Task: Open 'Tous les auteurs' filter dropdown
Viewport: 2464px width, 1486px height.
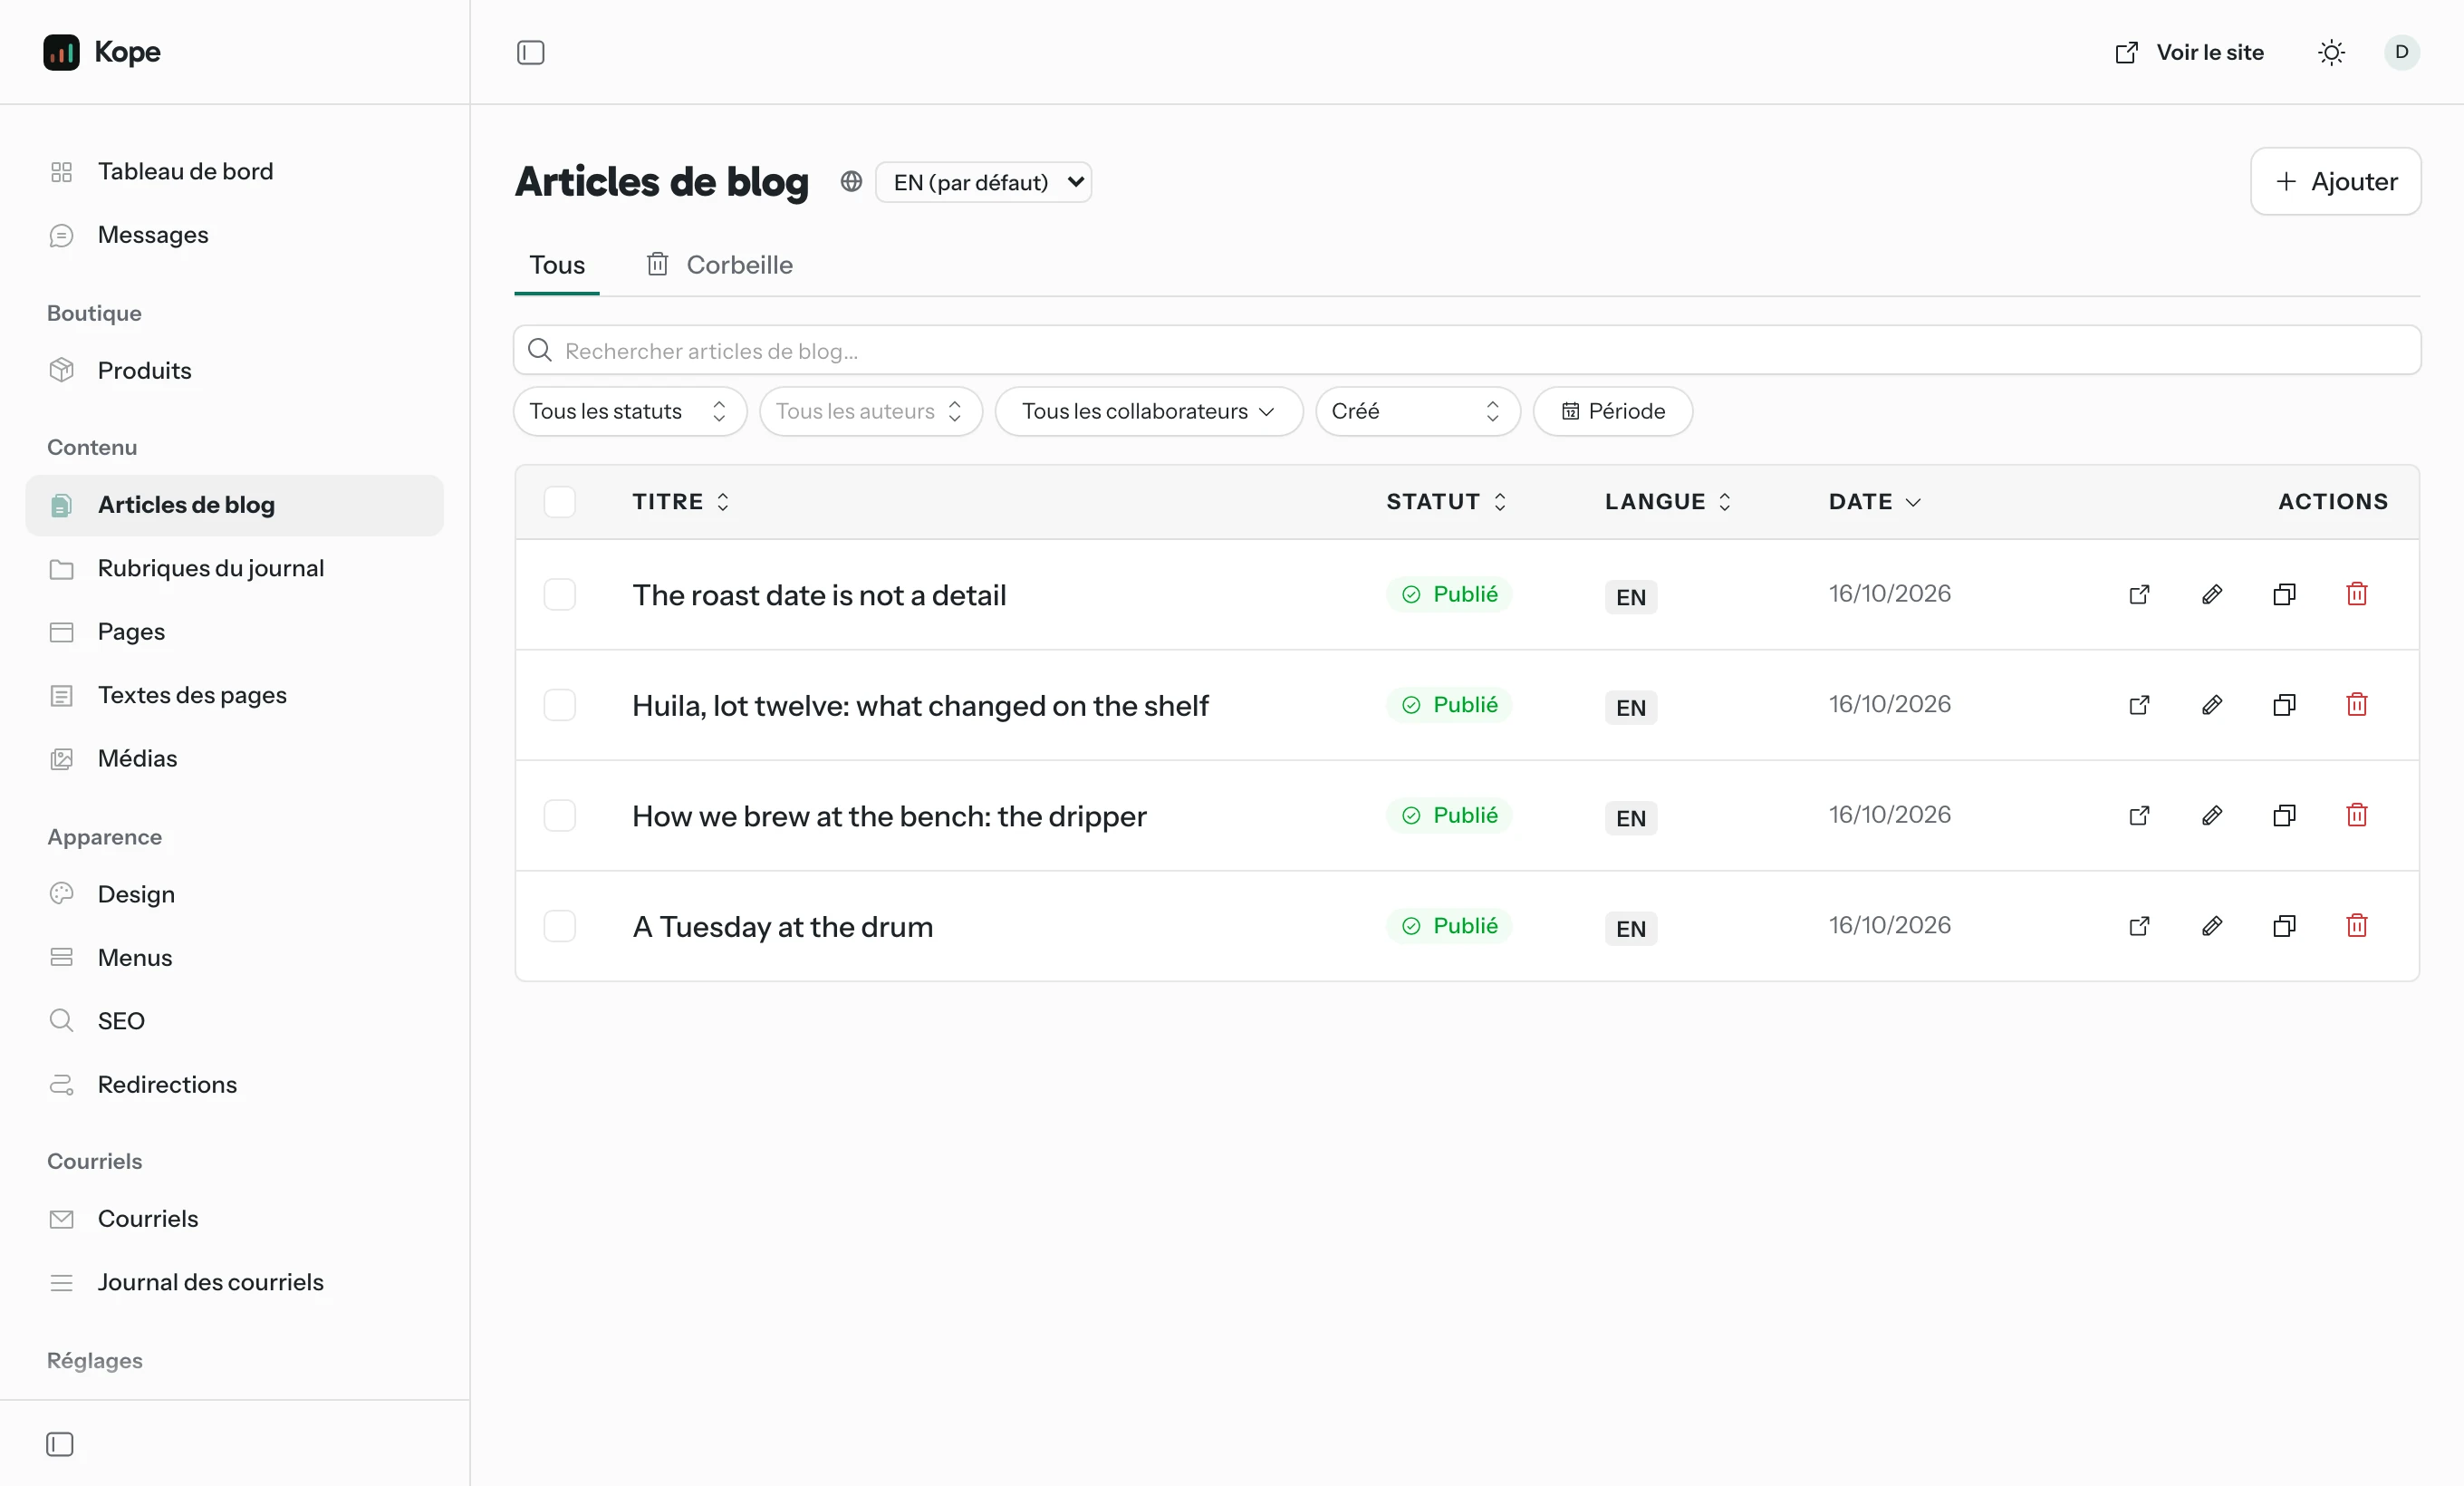Action: tap(871, 411)
